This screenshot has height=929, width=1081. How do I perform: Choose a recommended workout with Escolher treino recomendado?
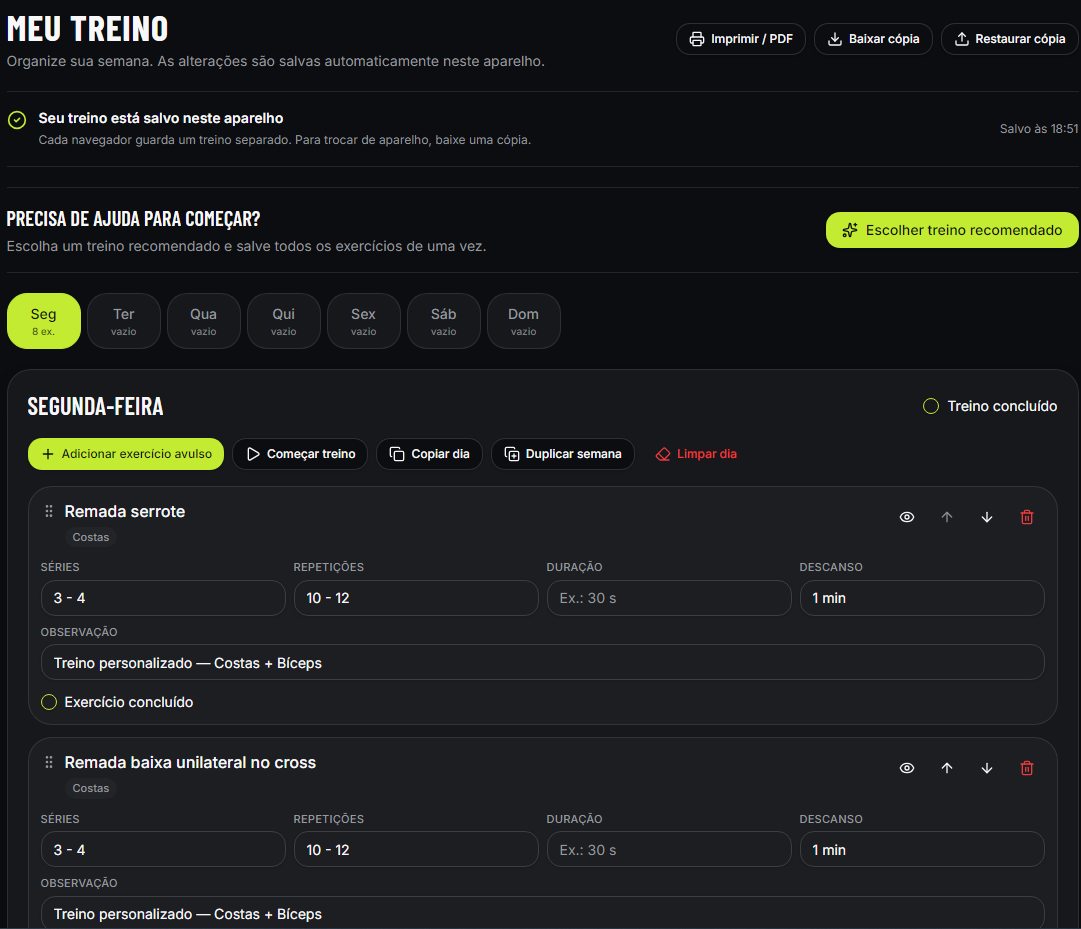952,230
